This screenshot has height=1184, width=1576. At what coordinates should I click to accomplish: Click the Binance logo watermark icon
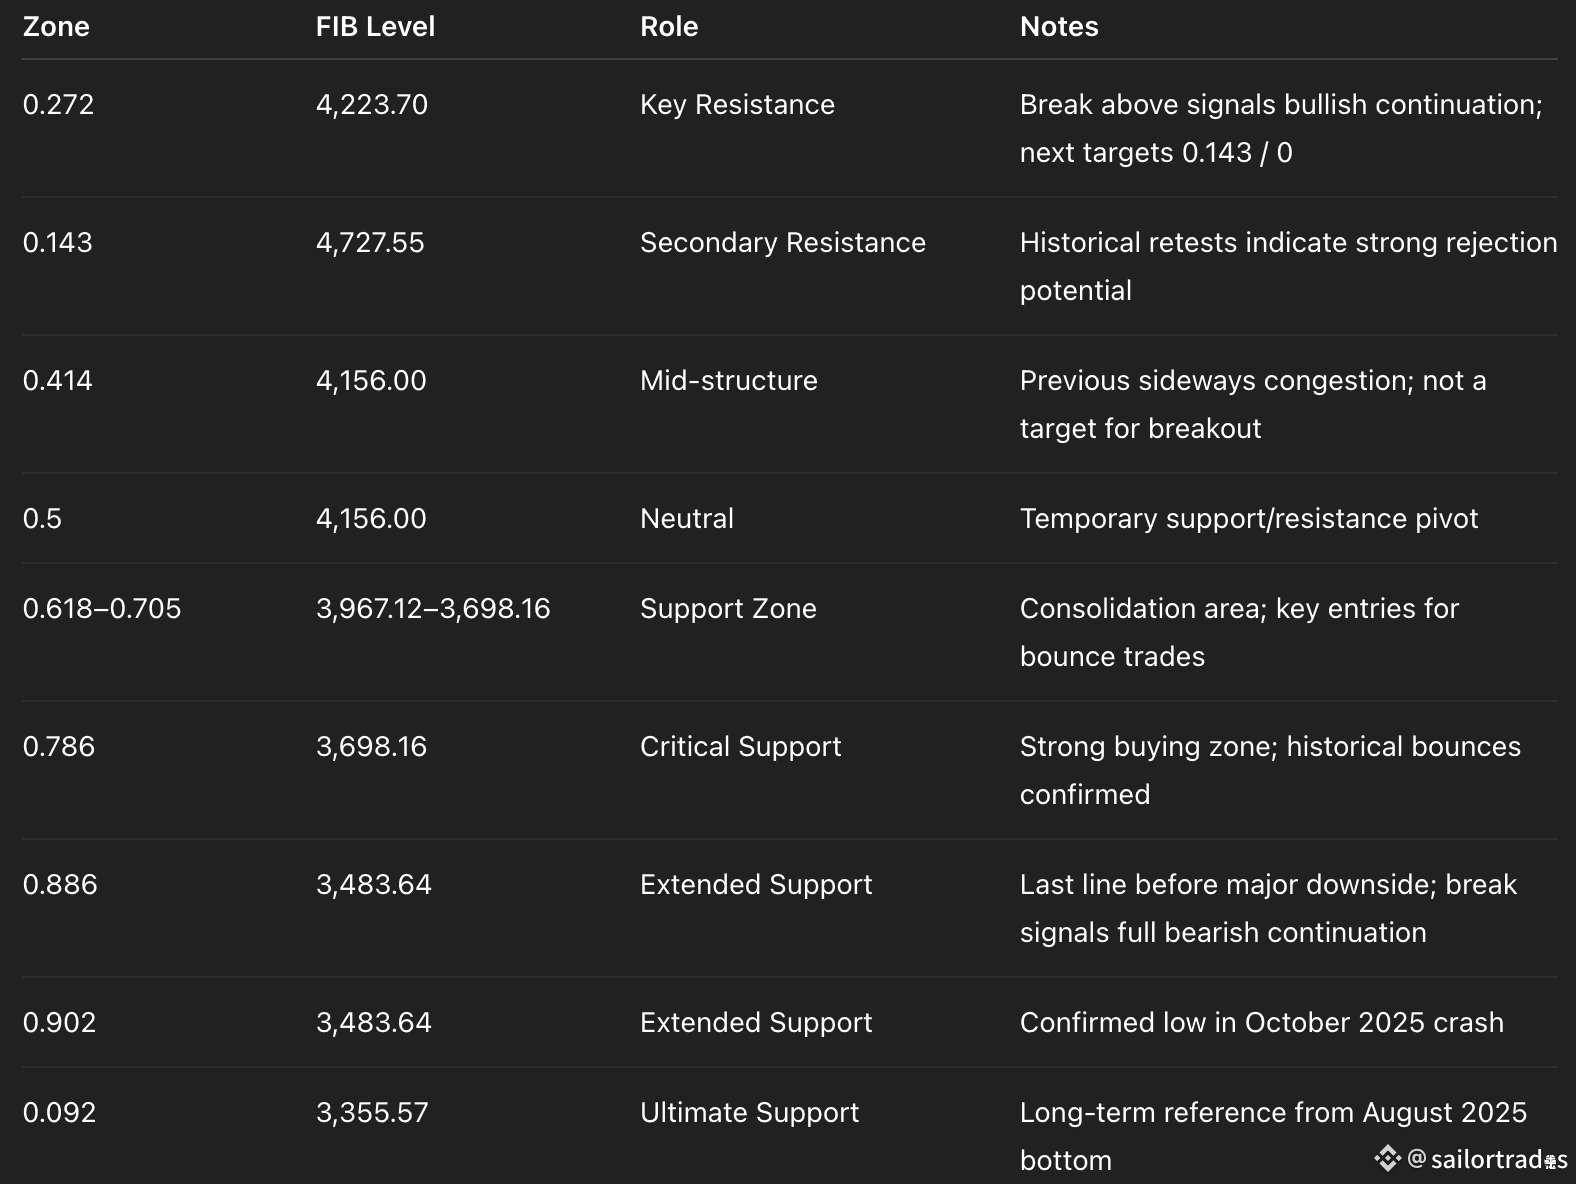[x=1387, y=1158]
